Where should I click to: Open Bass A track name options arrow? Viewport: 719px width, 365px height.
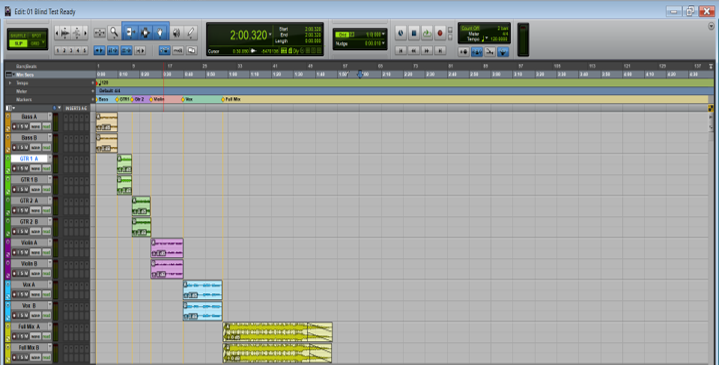point(50,116)
